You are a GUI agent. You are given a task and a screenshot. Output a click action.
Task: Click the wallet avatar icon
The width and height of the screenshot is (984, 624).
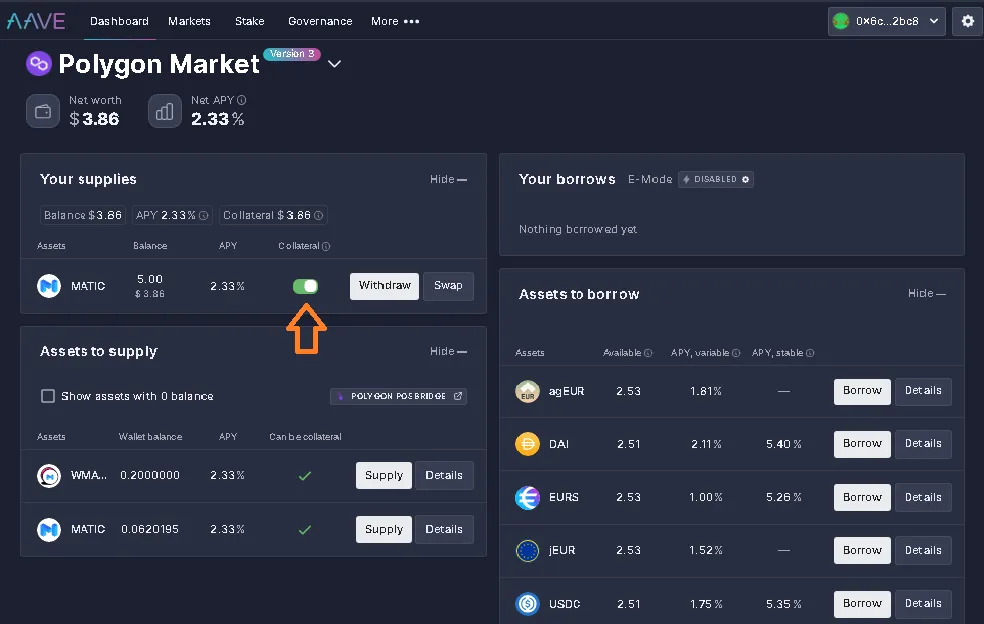841,21
